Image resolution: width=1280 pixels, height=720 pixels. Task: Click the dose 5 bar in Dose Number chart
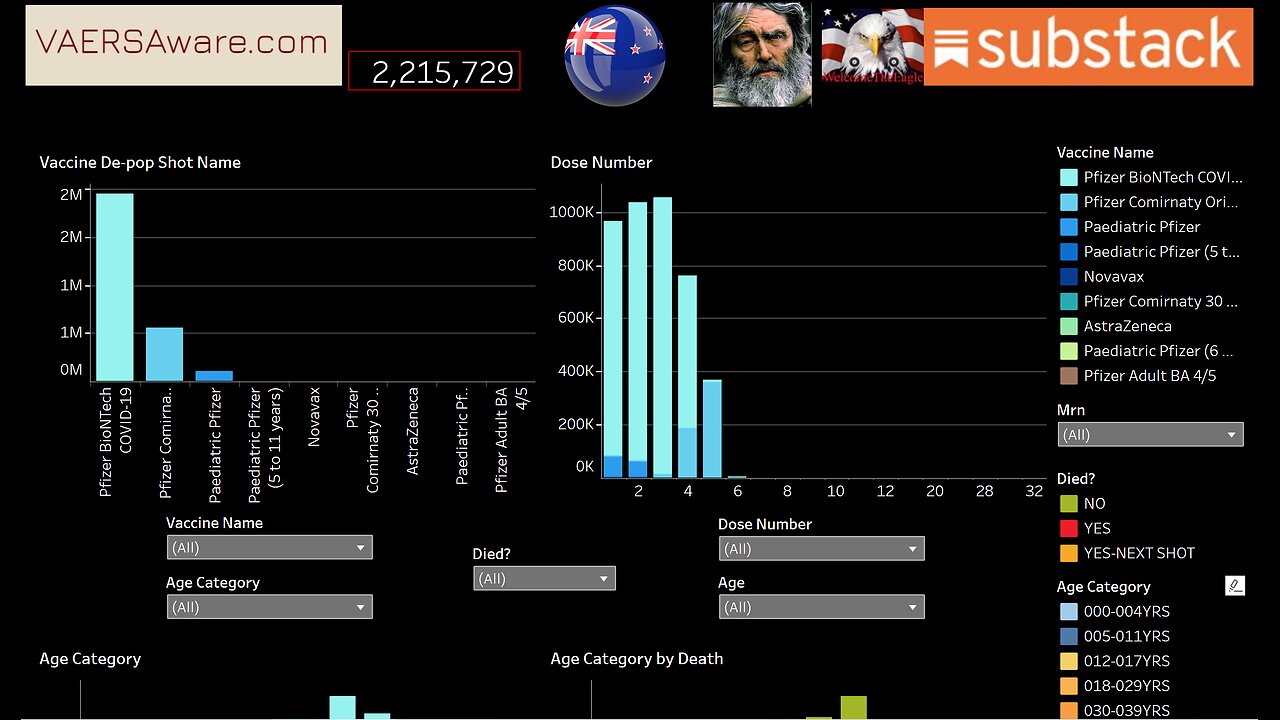pyautogui.click(x=712, y=428)
